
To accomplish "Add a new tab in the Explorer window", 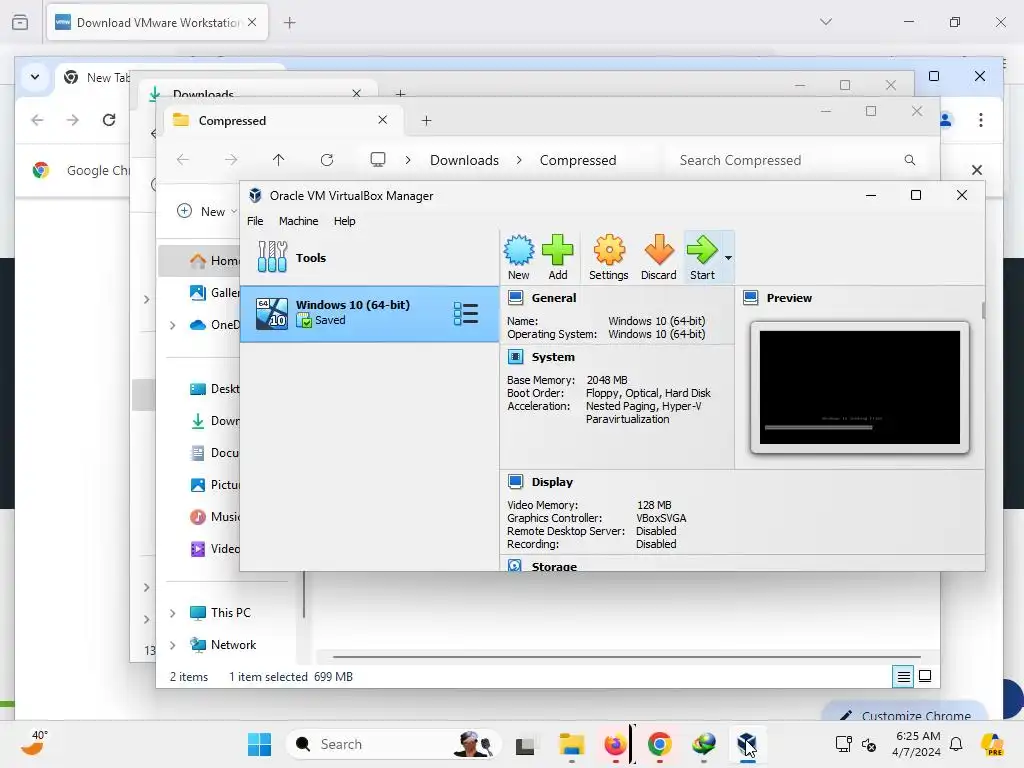I will pos(426,121).
